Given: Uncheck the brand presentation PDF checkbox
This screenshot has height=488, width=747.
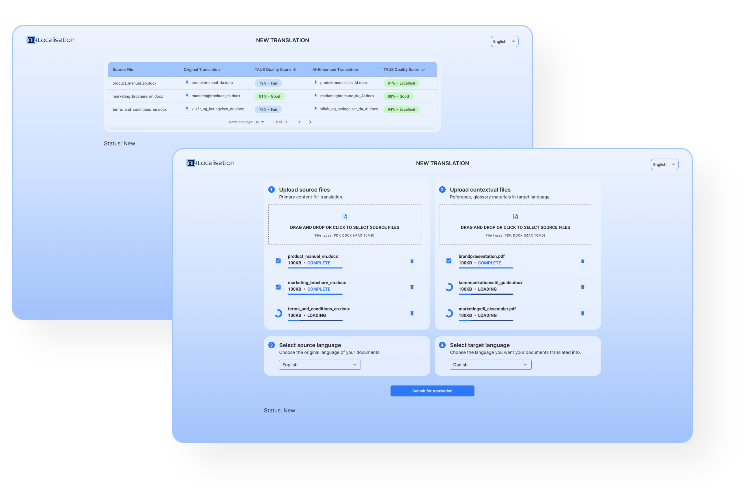Looking at the screenshot, I should (x=449, y=260).
